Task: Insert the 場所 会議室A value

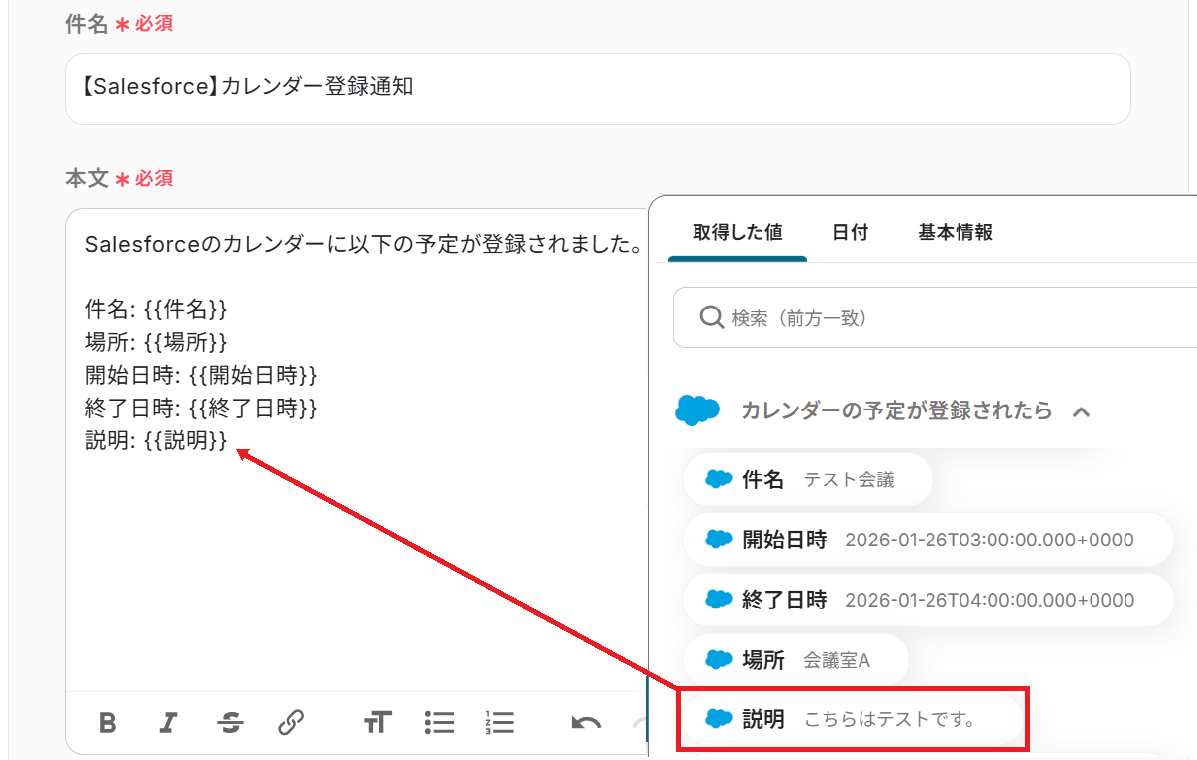Action: (x=795, y=659)
